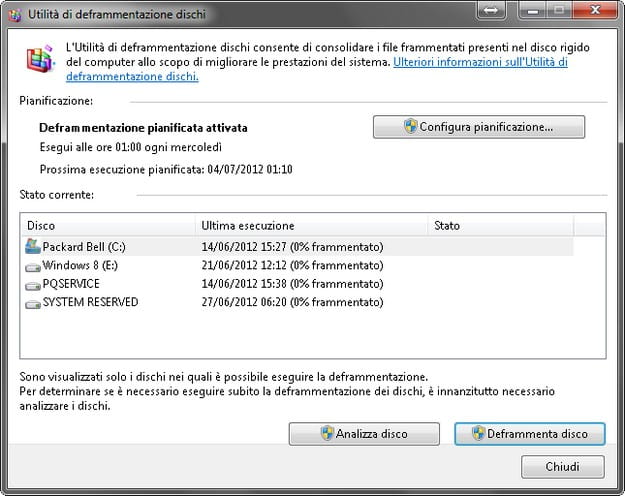Click the Windows 8 (E:) drive icon
The height and width of the screenshot is (496, 625).
click(x=32, y=266)
